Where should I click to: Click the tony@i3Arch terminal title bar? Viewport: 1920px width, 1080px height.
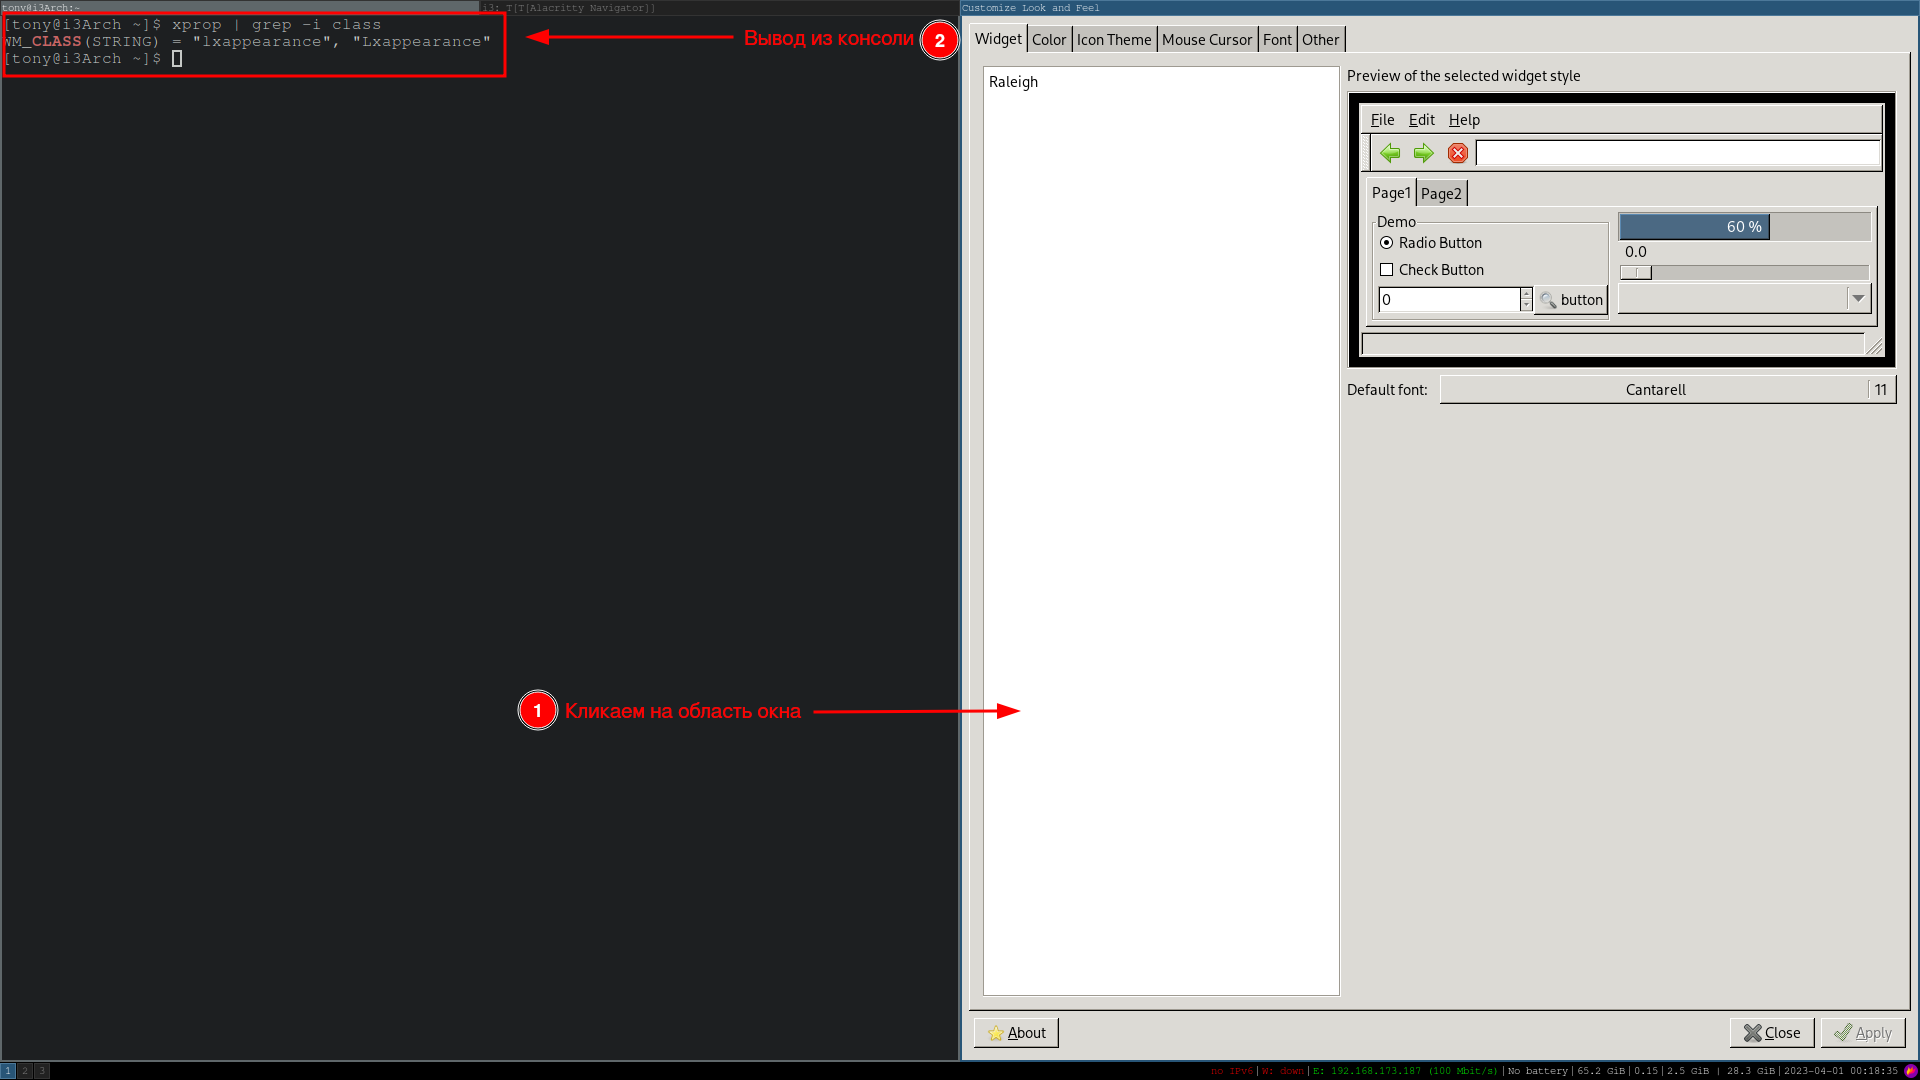pyautogui.click(x=240, y=7)
